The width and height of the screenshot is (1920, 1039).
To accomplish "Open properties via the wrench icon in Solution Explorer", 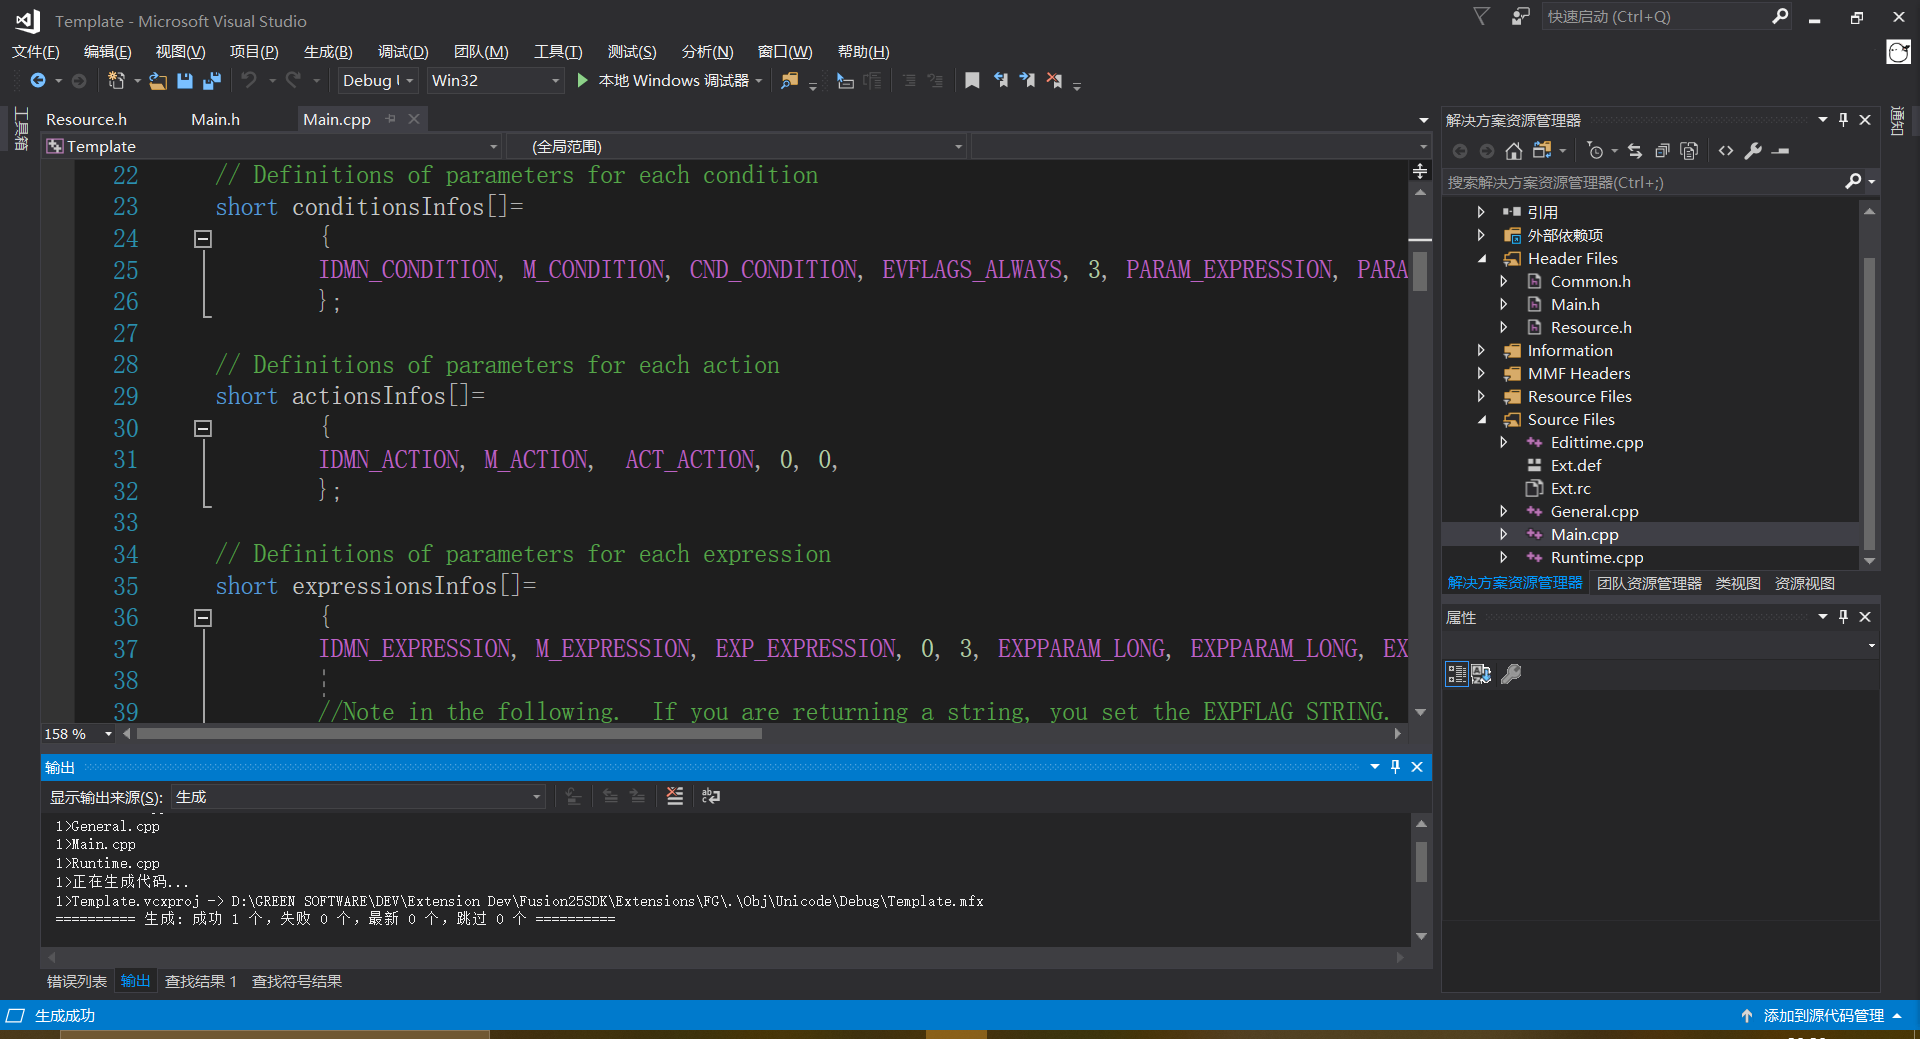I will point(1753,151).
